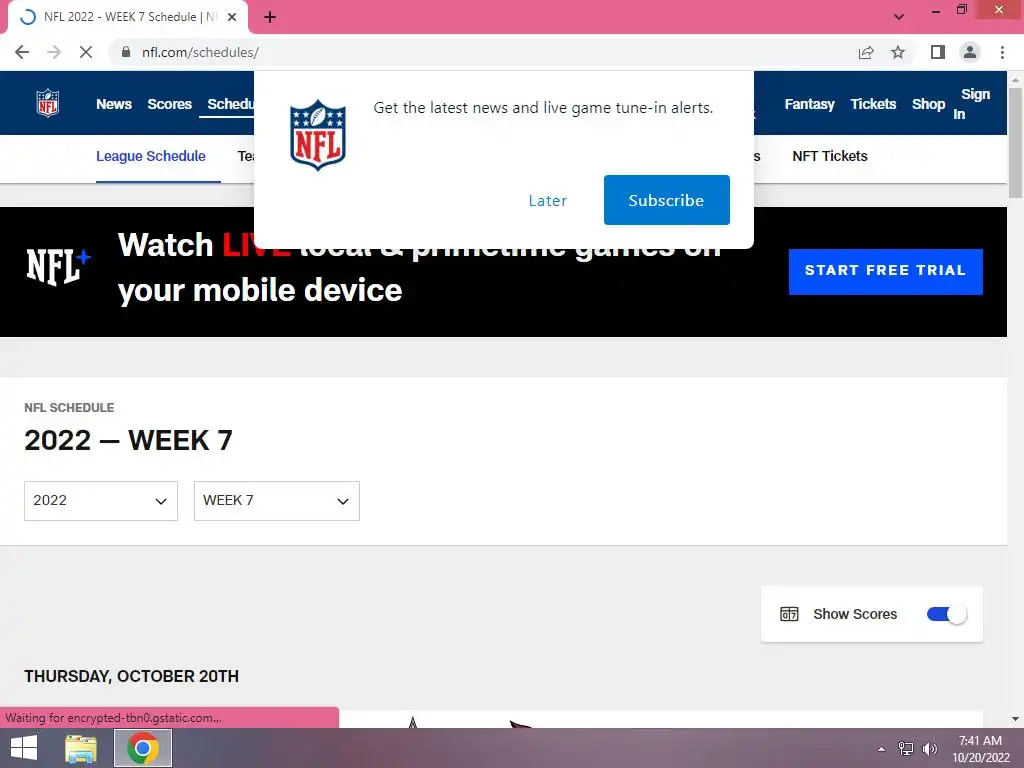The height and width of the screenshot is (768, 1024).
Task: Bookmark this page with the star icon
Action: pos(898,52)
